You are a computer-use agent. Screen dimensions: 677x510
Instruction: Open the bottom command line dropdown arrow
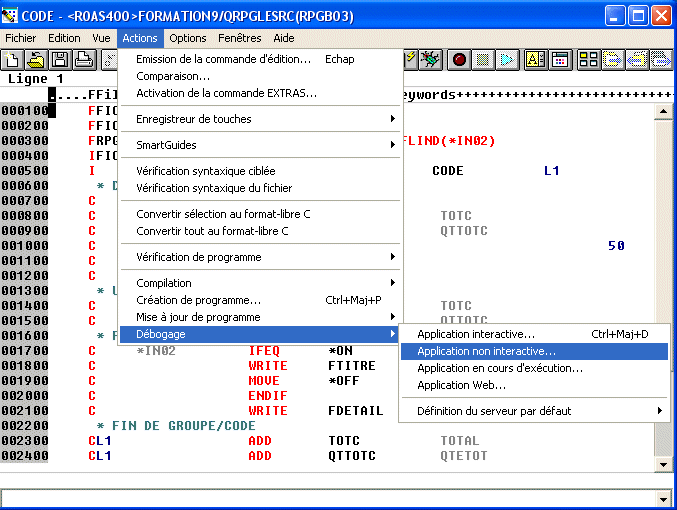pos(661,498)
